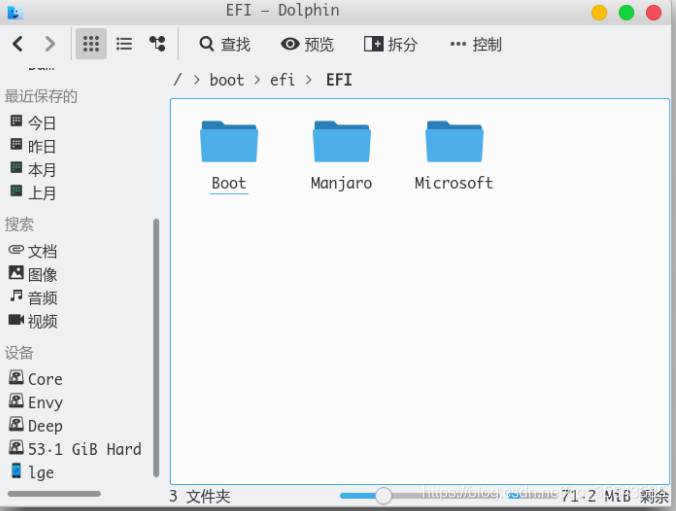The image size is (676, 511).
Task: Click the yellow minimize window button
Action: [x=599, y=13]
